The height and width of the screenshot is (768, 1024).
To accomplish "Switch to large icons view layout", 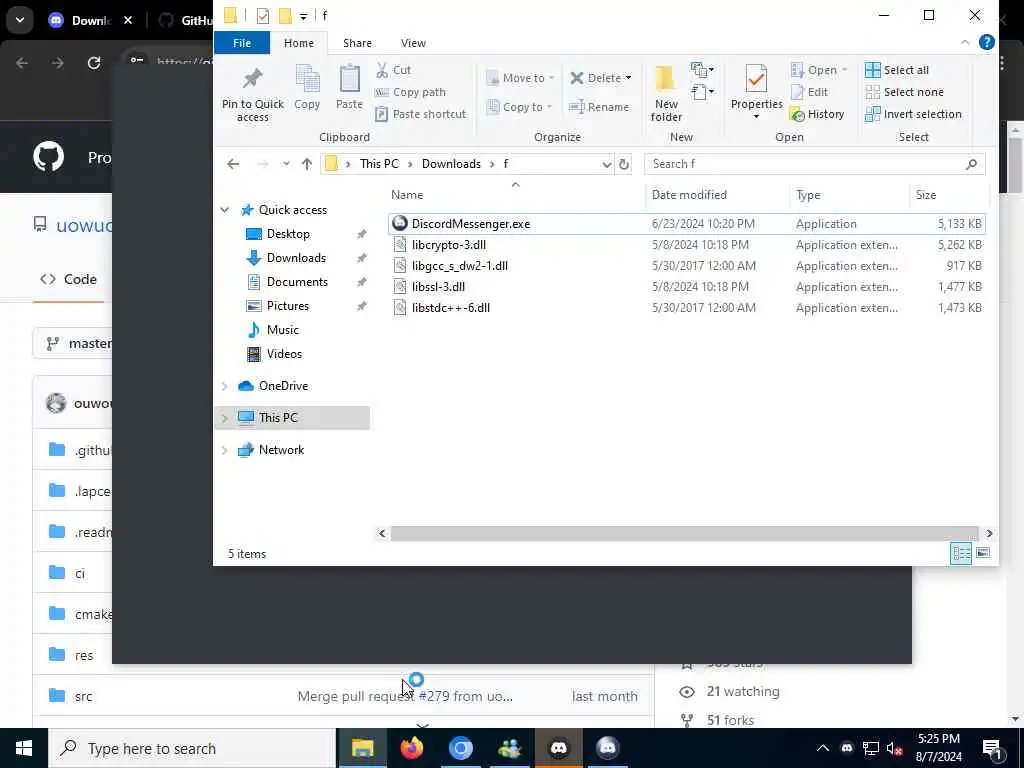I will pos(983,553).
